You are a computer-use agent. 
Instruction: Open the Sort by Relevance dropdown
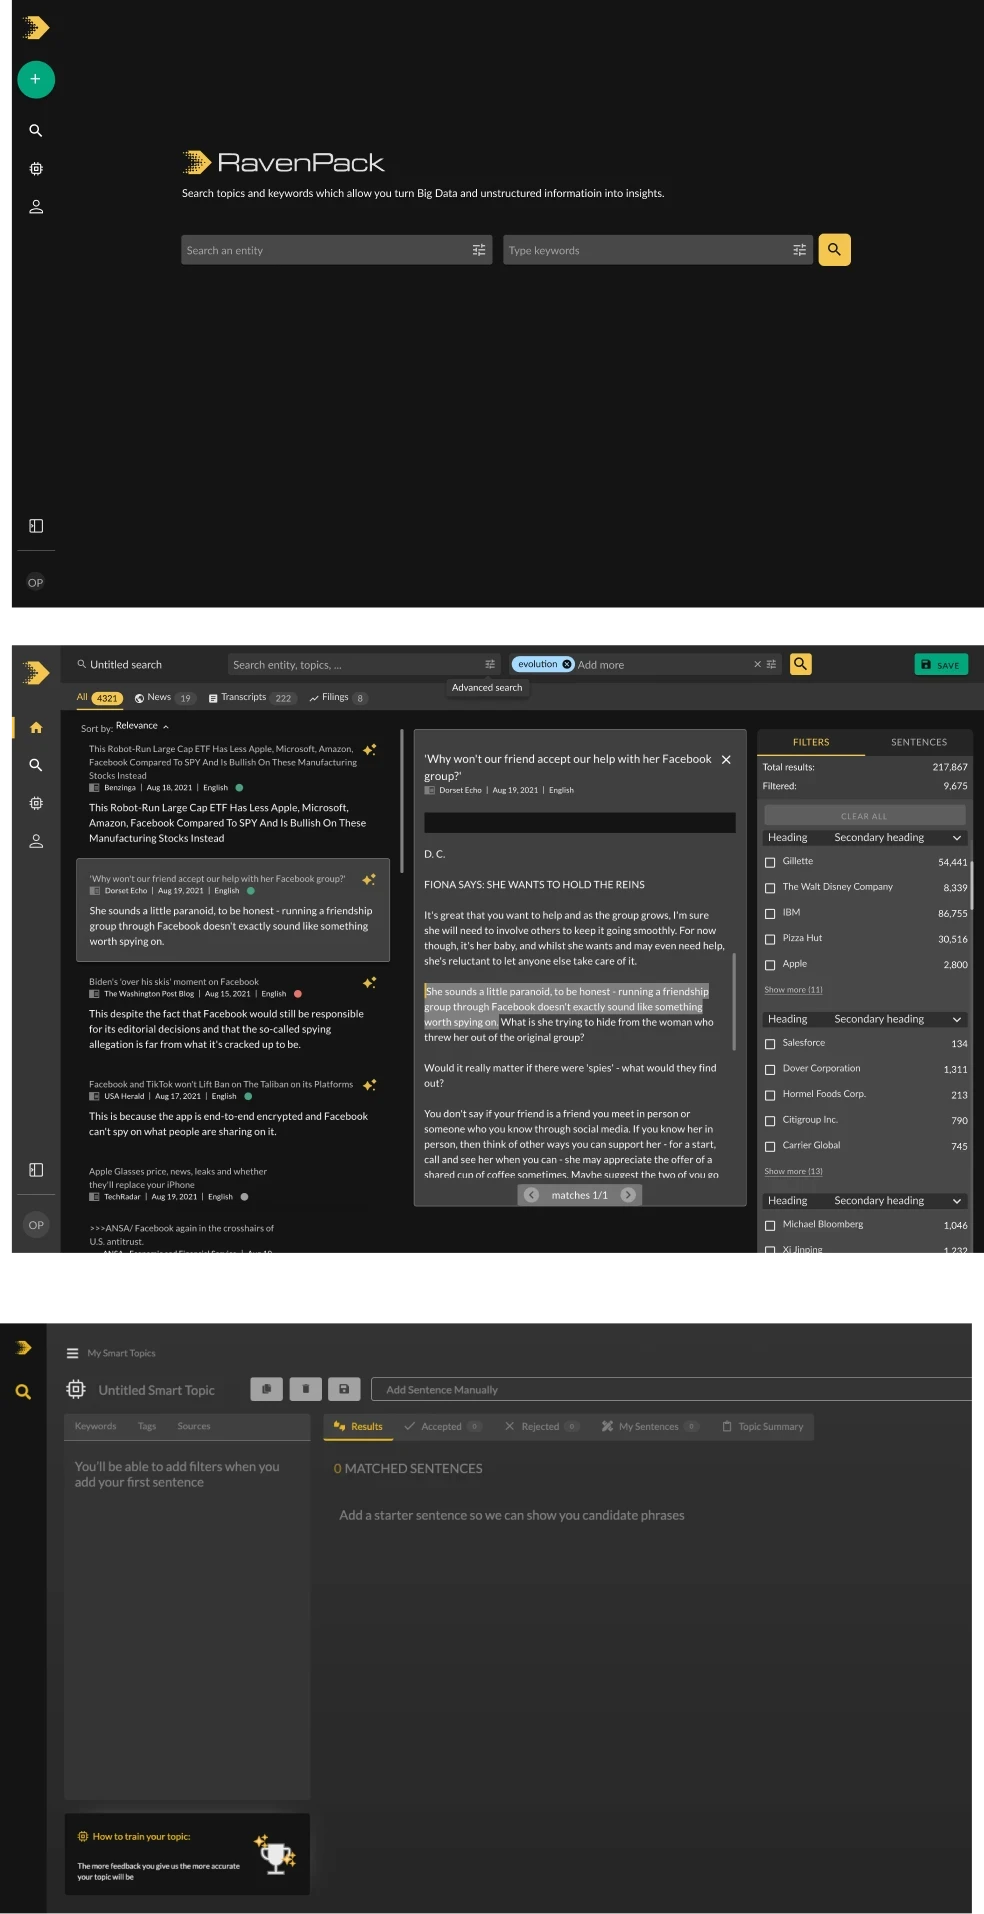142,726
